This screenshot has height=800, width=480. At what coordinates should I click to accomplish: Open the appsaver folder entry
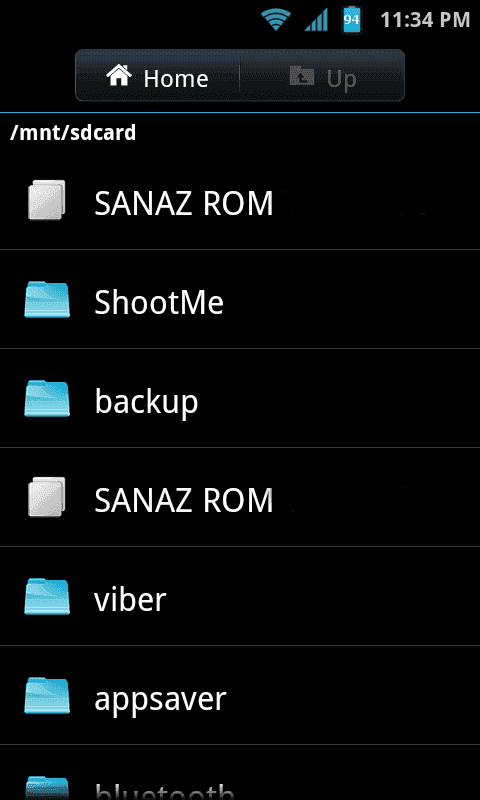tap(240, 695)
